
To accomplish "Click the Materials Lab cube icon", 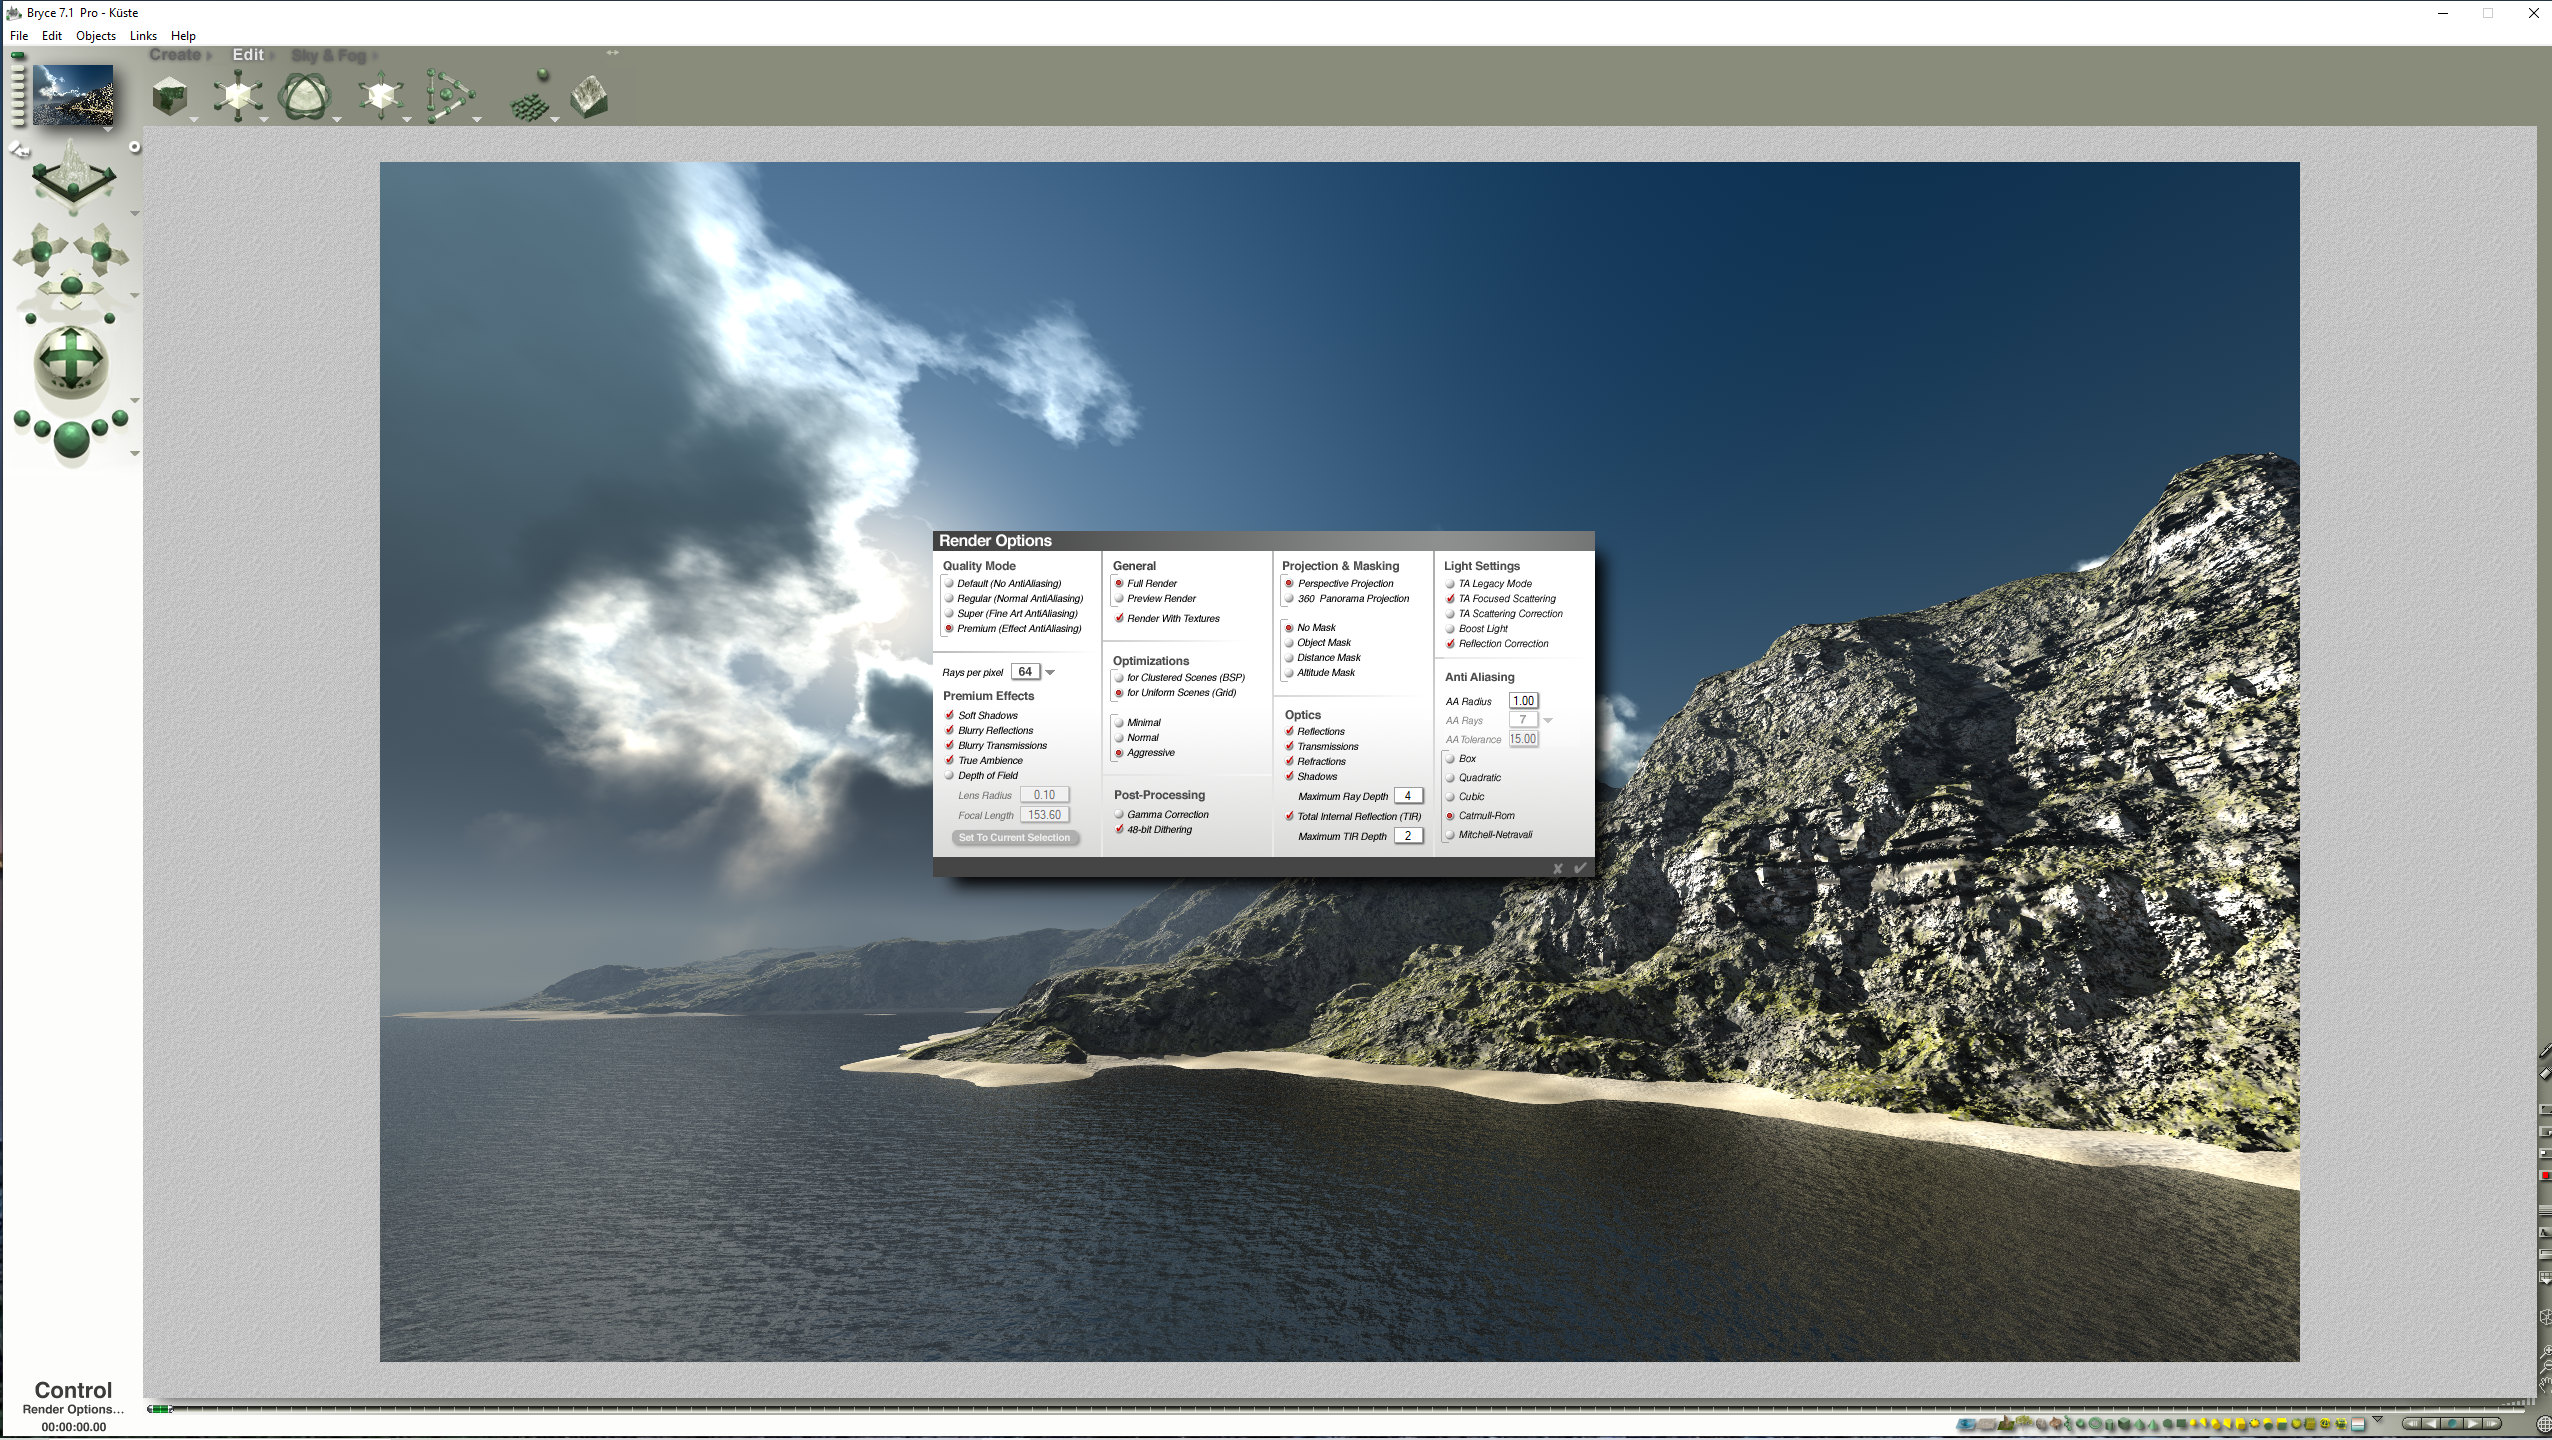I will (170, 97).
